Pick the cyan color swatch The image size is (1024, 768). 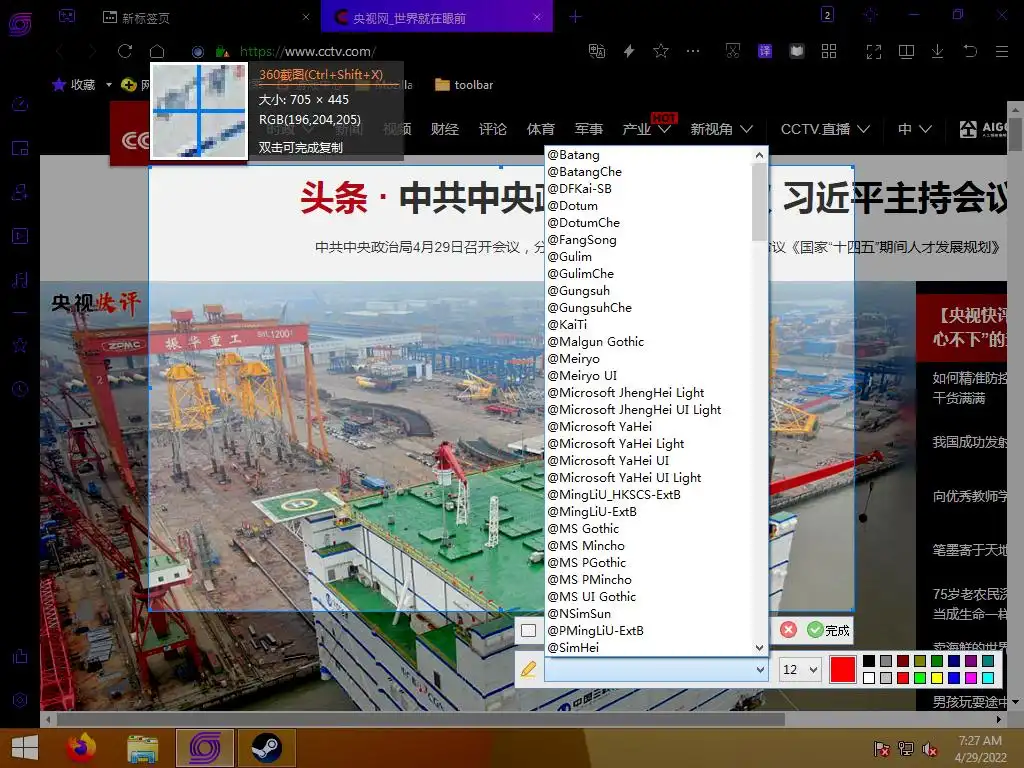(987, 678)
